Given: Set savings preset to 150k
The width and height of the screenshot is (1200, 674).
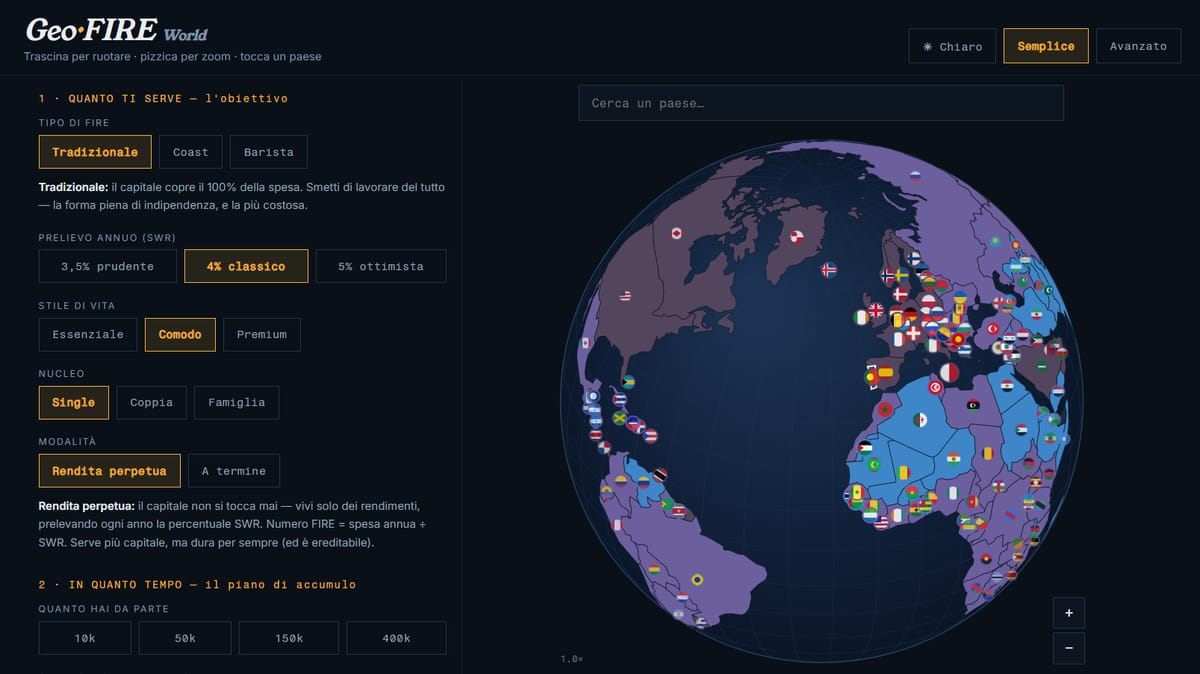Looking at the screenshot, I should (289, 638).
